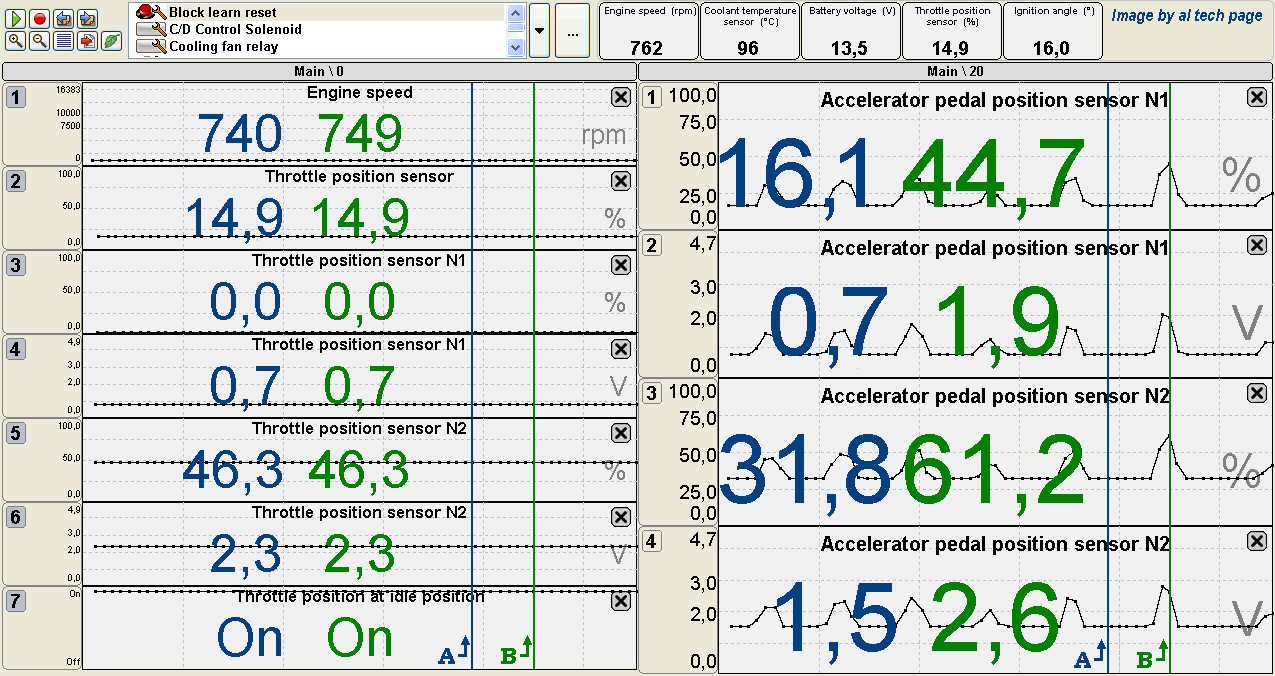1275x676 pixels.
Task: Close the Throttle position at idle graph
Action: point(620,600)
